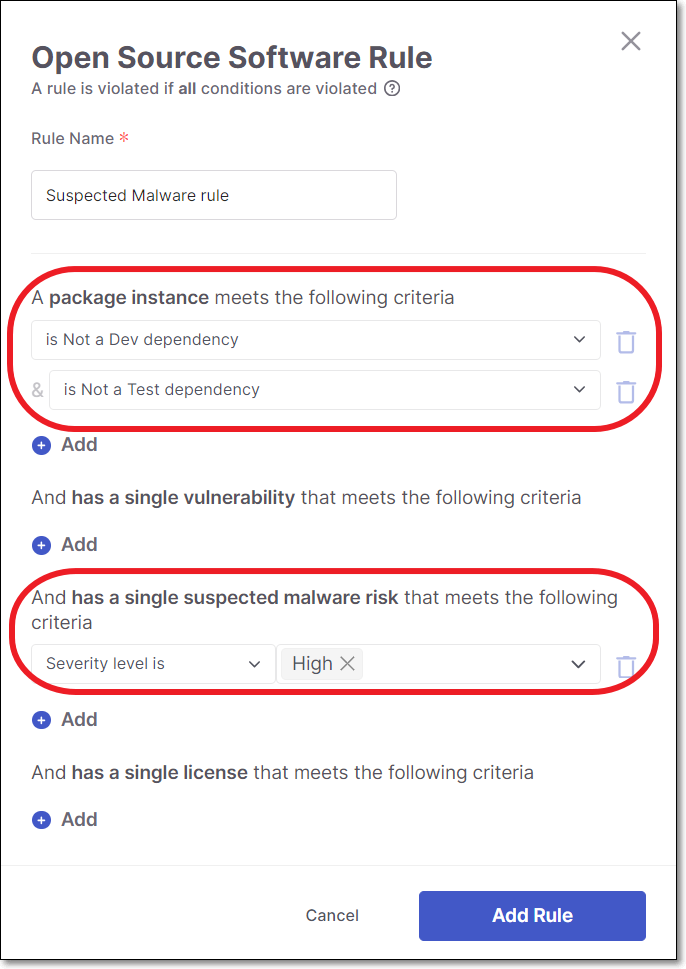Click plus icon under package instance criteria

[x=41, y=445]
